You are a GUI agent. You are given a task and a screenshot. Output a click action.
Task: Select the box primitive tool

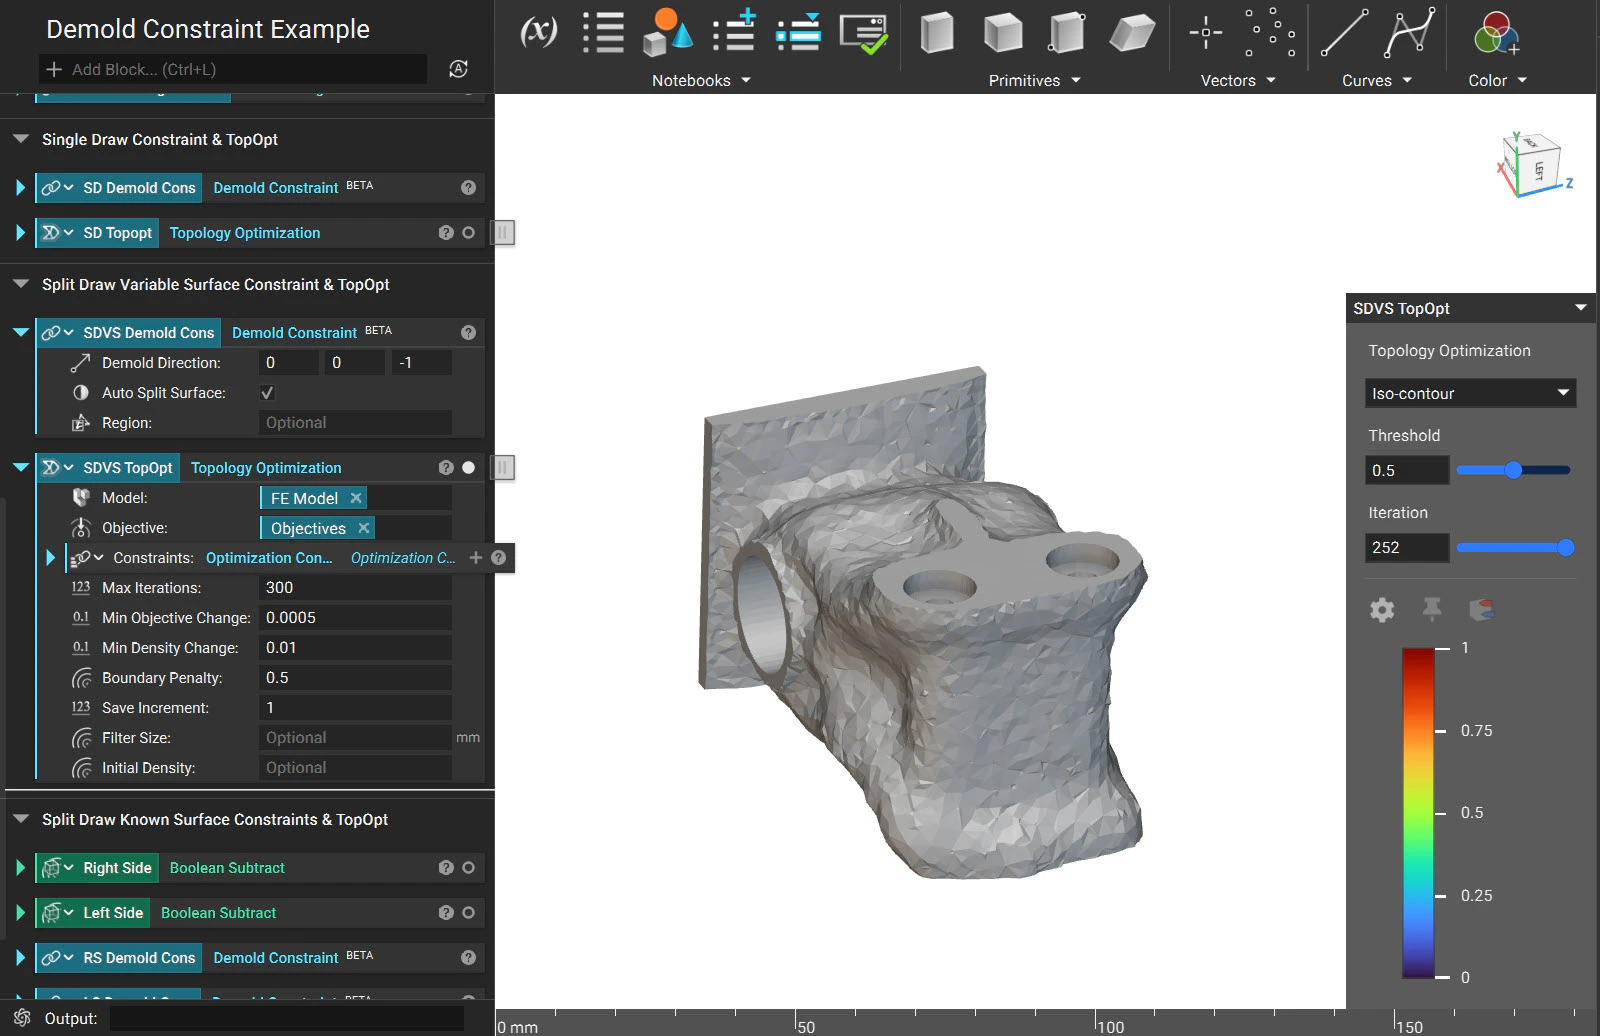pos(937,33)
